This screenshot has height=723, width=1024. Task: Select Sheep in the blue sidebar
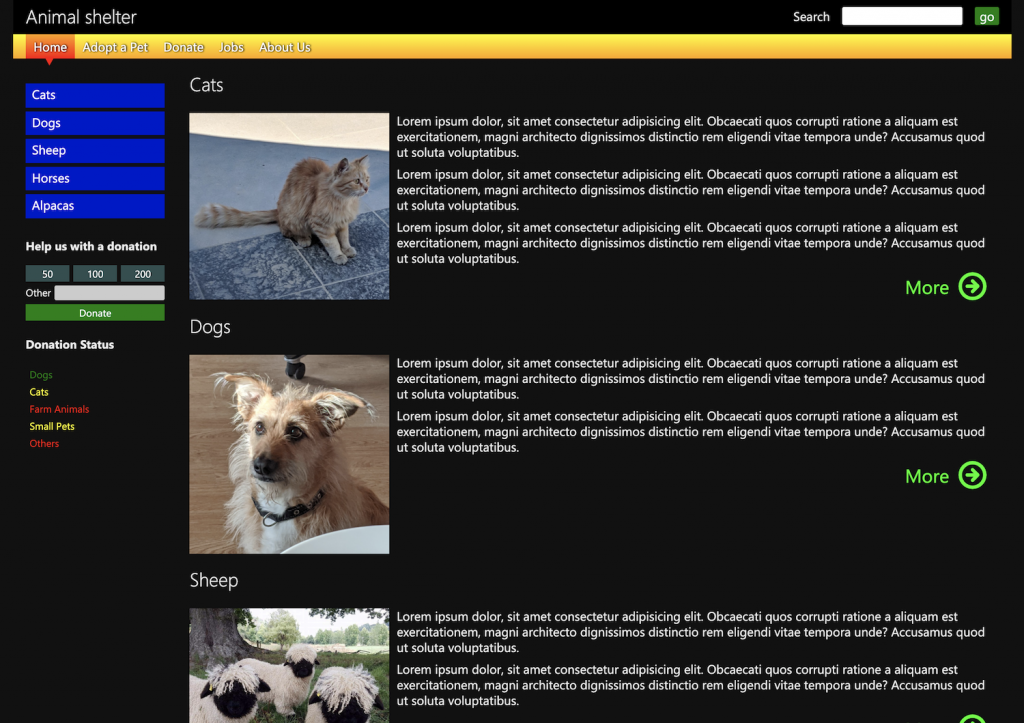[95, 150]
